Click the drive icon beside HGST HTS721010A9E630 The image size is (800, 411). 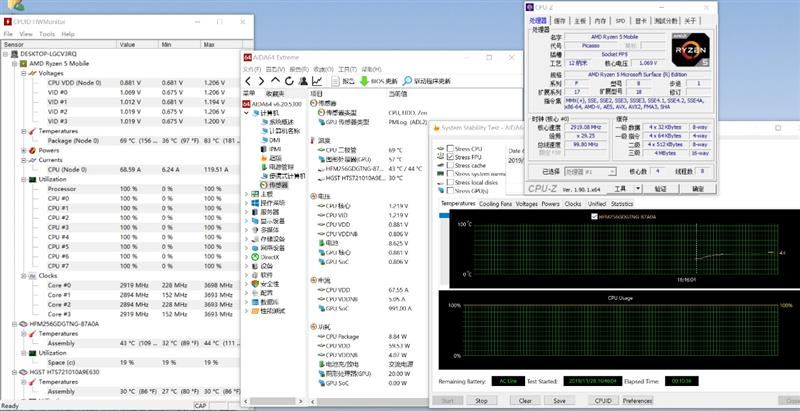(x=23, y=372)
